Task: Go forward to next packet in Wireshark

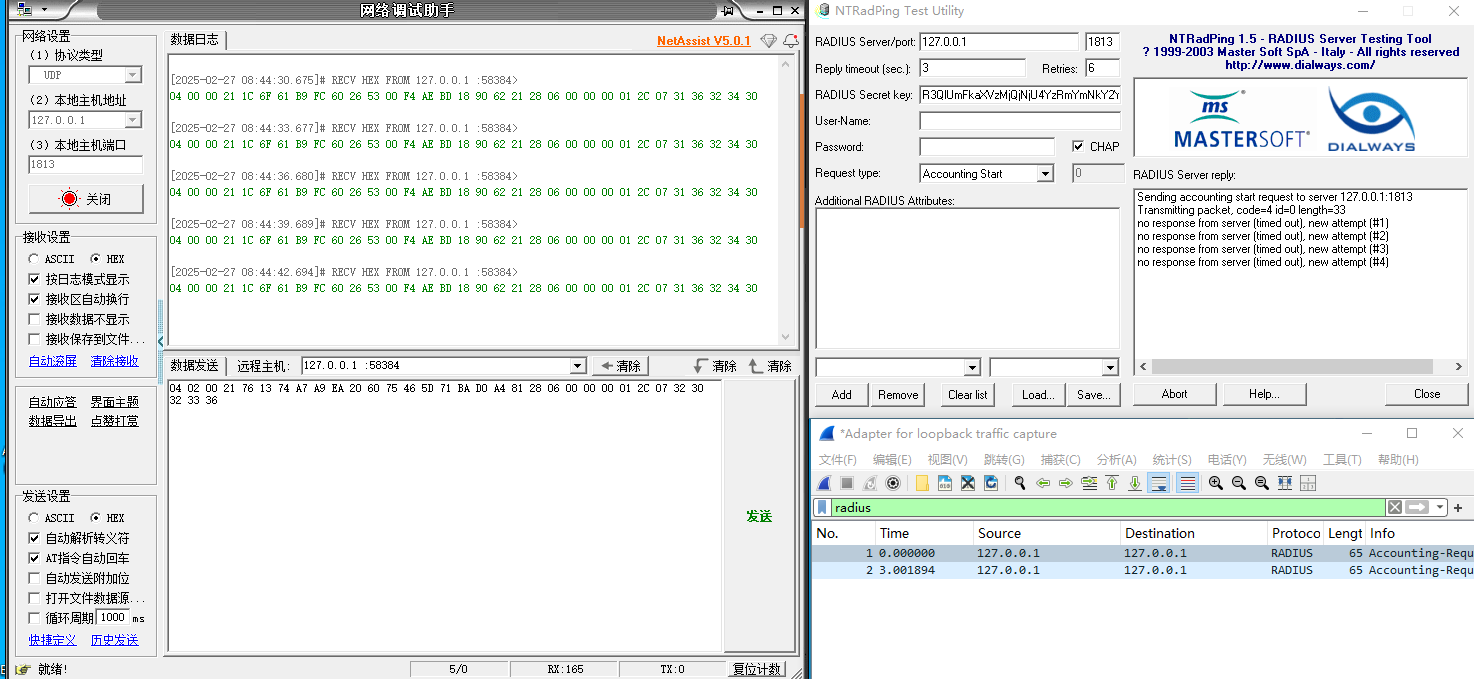Action: pyautogui.click(x=1066, y=483)
